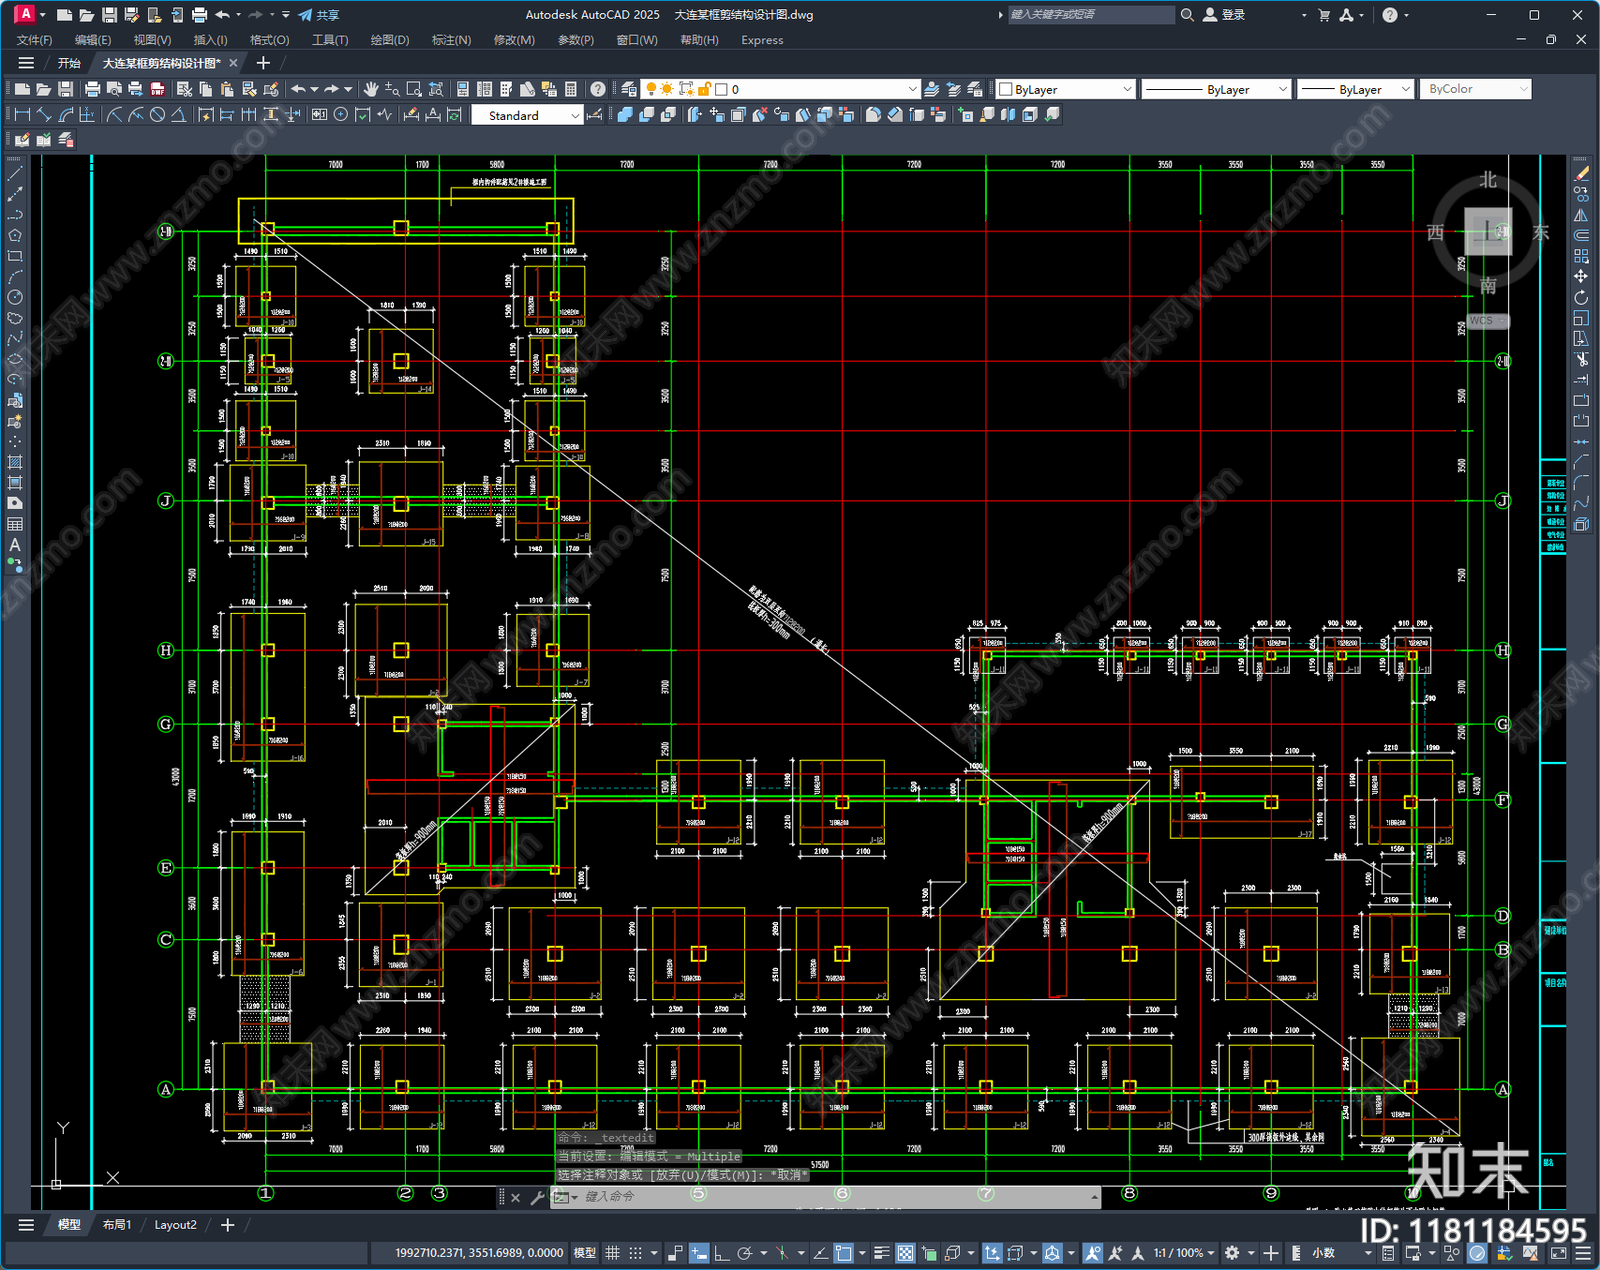Open the 绘图(D) menu

[x=390, y=40]
